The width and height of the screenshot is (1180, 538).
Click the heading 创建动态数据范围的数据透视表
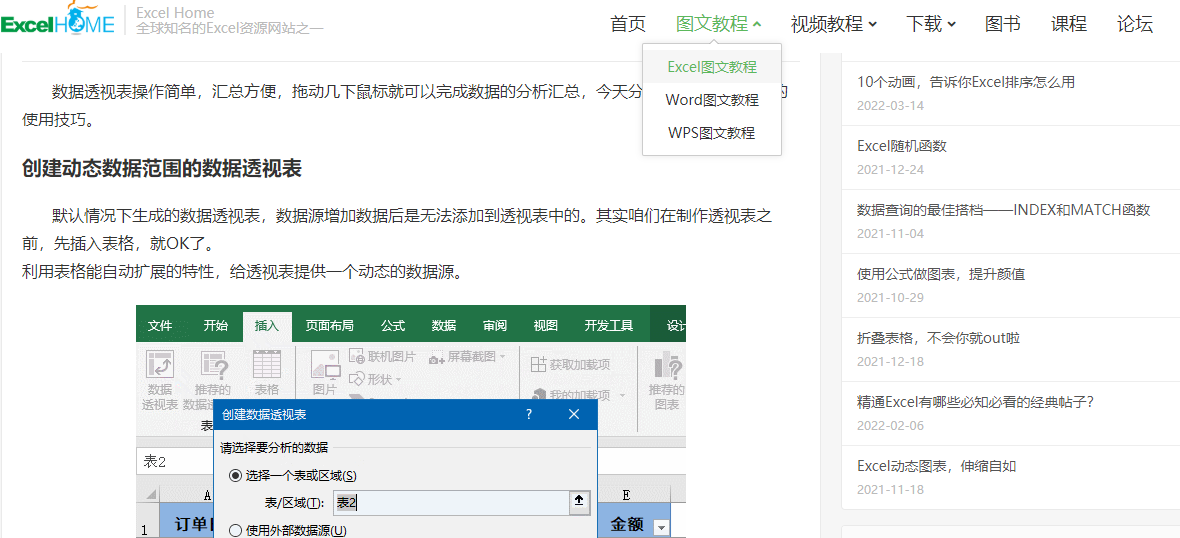point(162,169)
